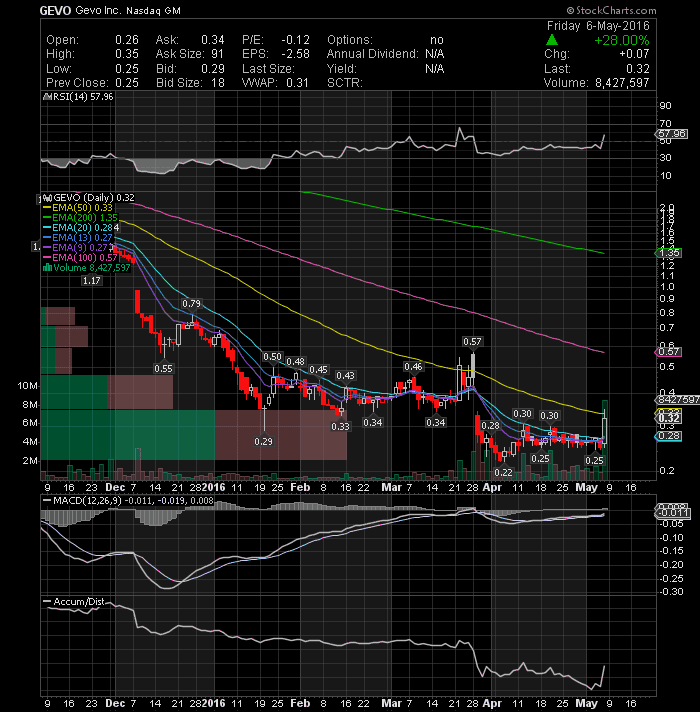Click the 0.50 price annotation
The height and width of the screenshot is (712, 700).
[272, 357]
